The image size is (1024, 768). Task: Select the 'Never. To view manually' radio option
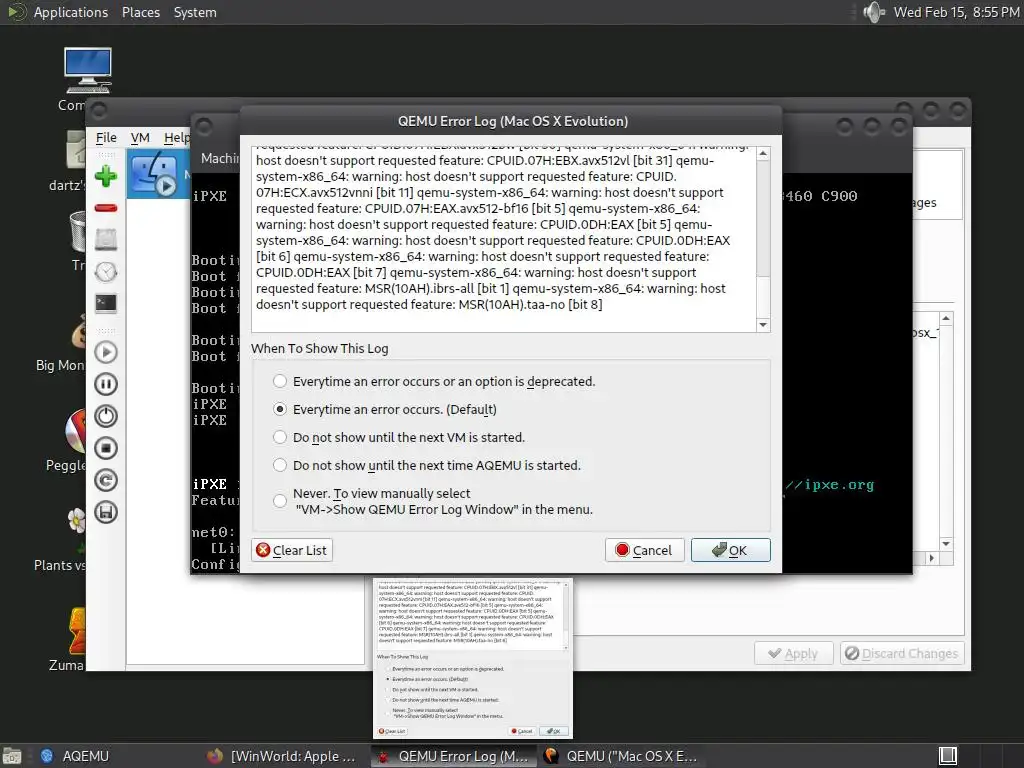[x=280, y=501]
